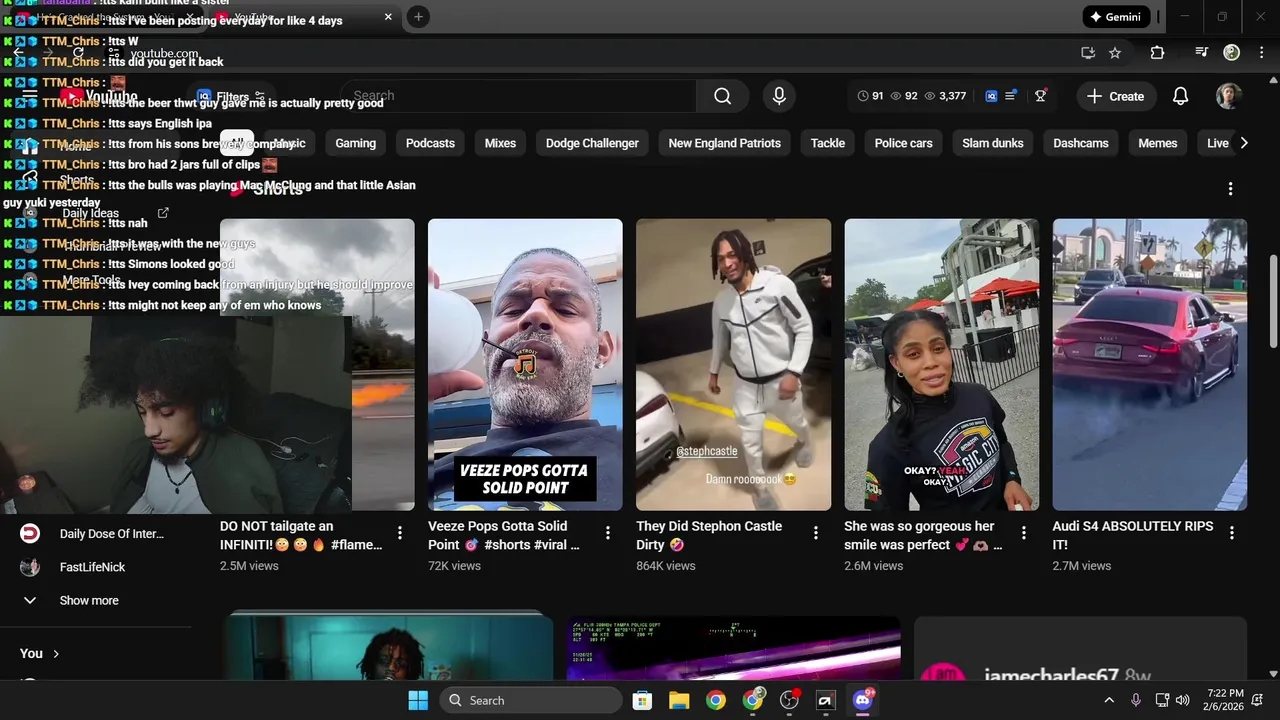Click the Create button
Screen dimensions: 1280x720
(1115, 96)
